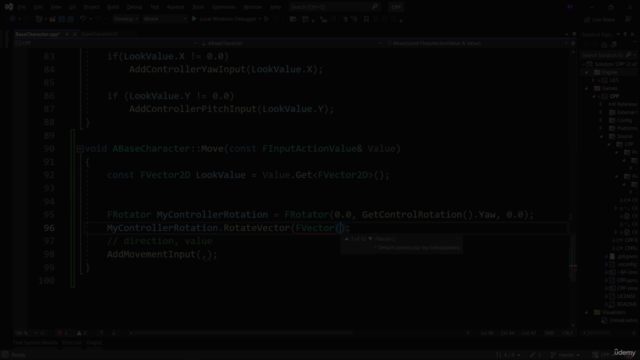
Task: Click the TABS indentation indicator
Action: tap(549, 333)
